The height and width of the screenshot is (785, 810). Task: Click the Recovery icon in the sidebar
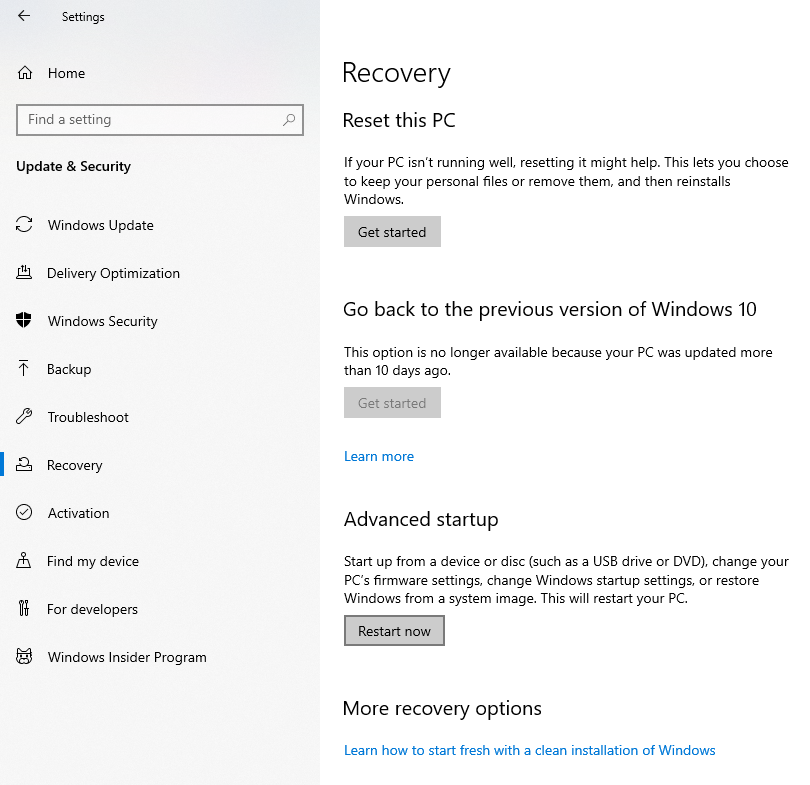24,464
